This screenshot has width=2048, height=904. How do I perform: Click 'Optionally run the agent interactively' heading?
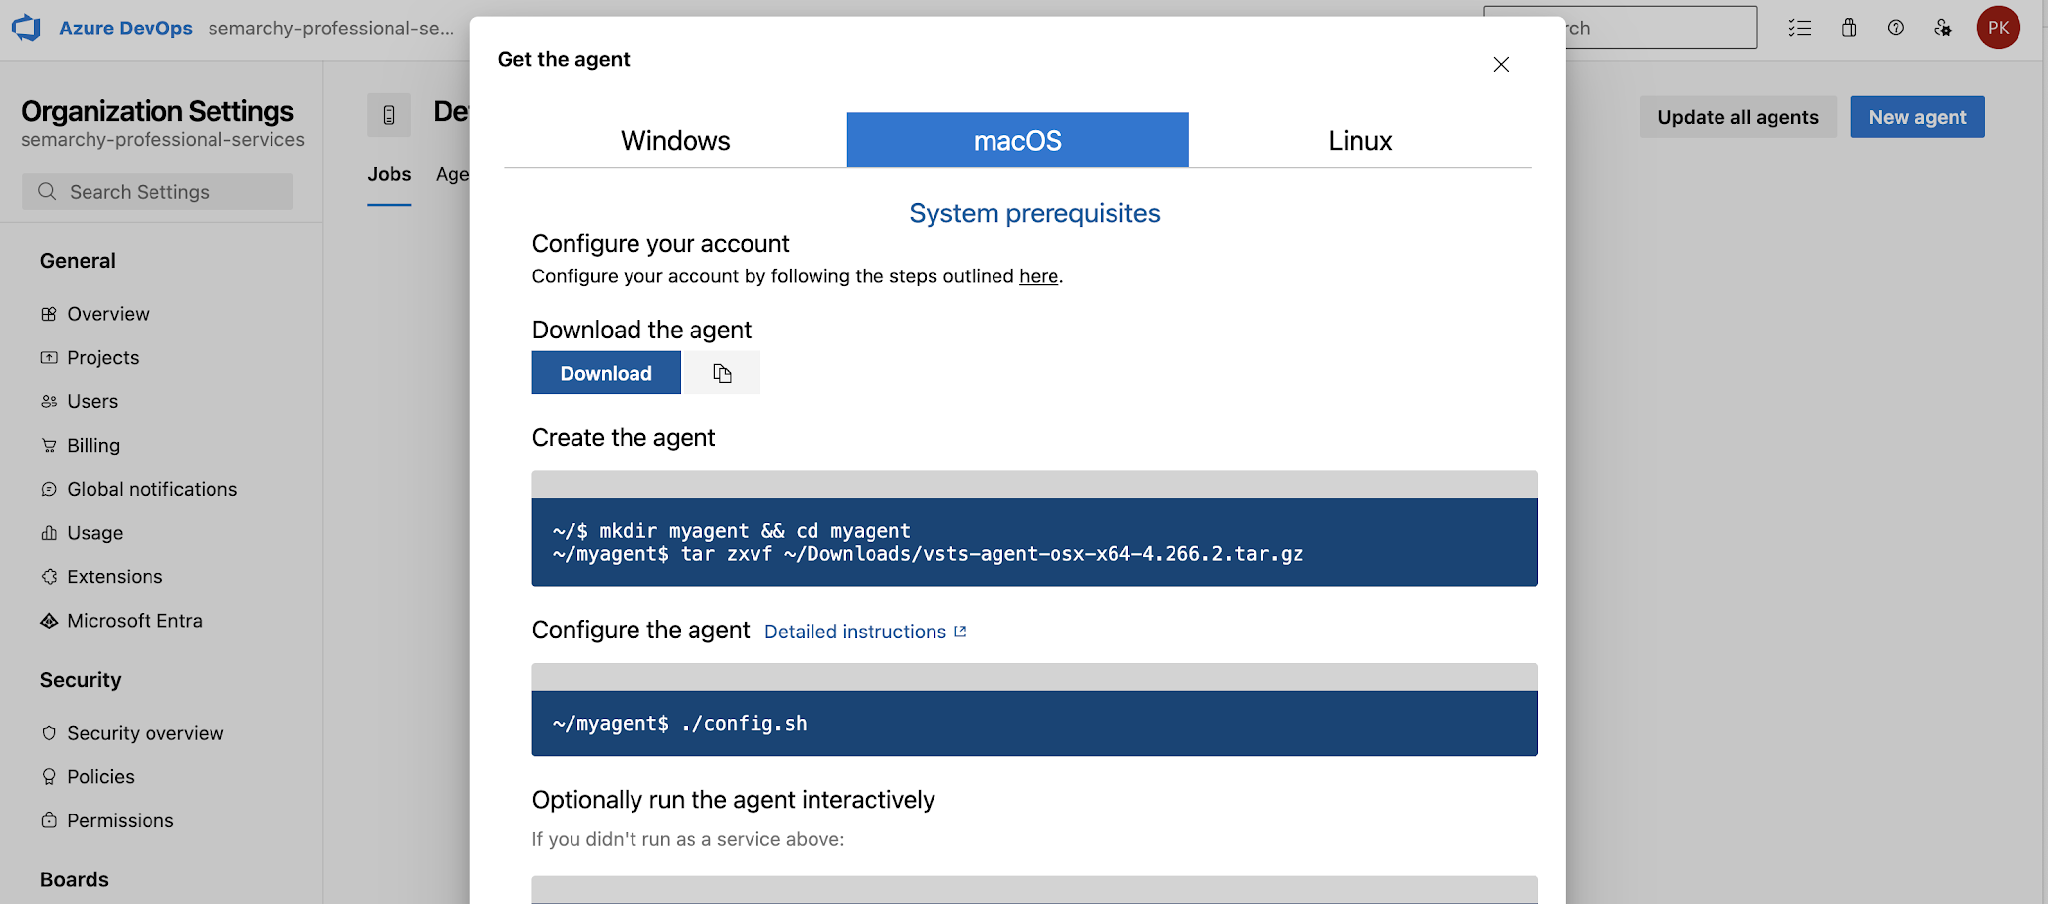[733, 800]
